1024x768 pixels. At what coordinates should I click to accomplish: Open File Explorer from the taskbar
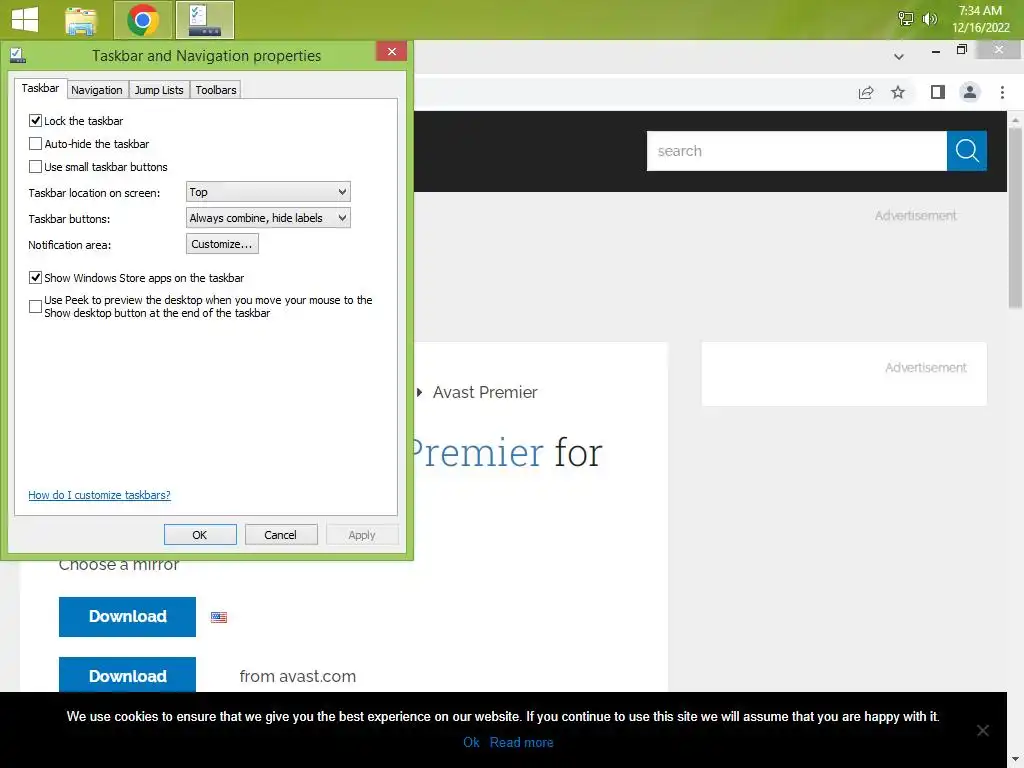(81, 20)
